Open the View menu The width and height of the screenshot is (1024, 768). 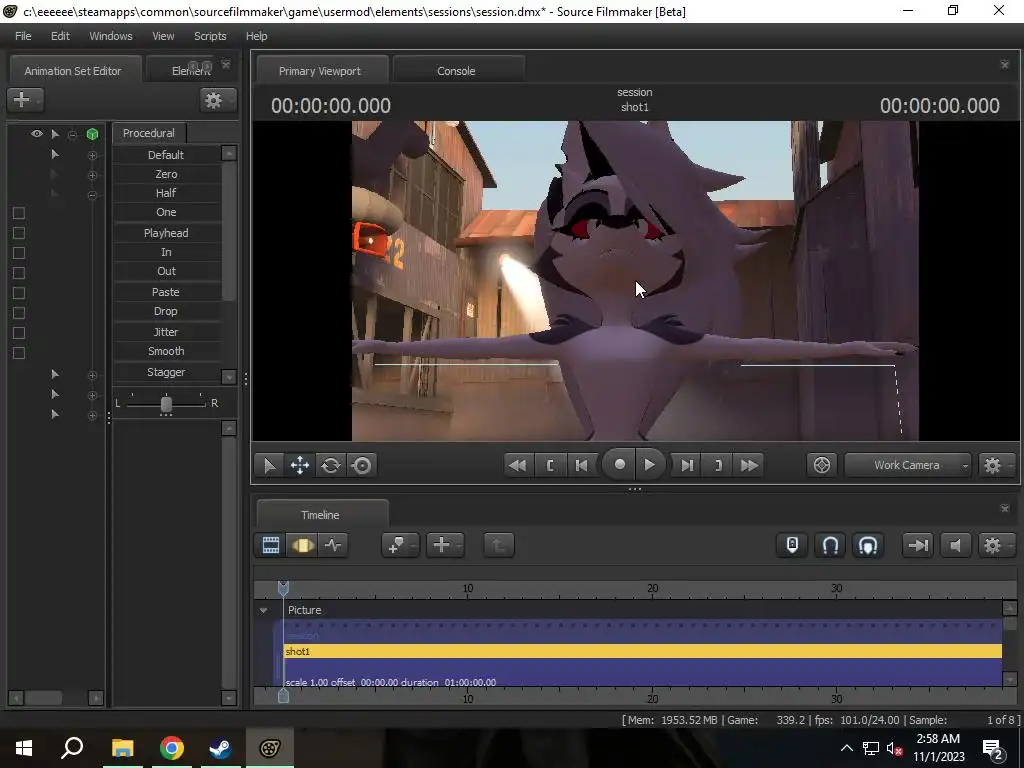[163, 36]
